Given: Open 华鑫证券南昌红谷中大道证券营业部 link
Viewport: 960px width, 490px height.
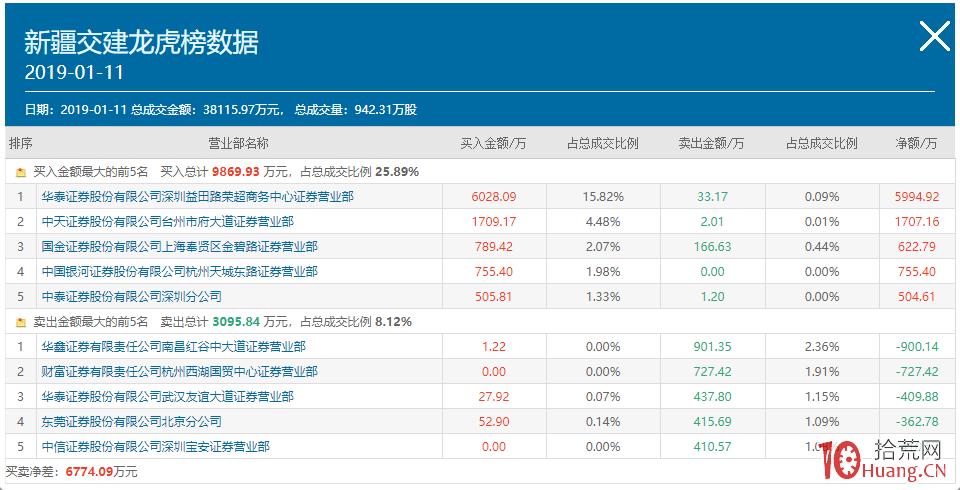Looking at the screenshot, I should [173, 347].
